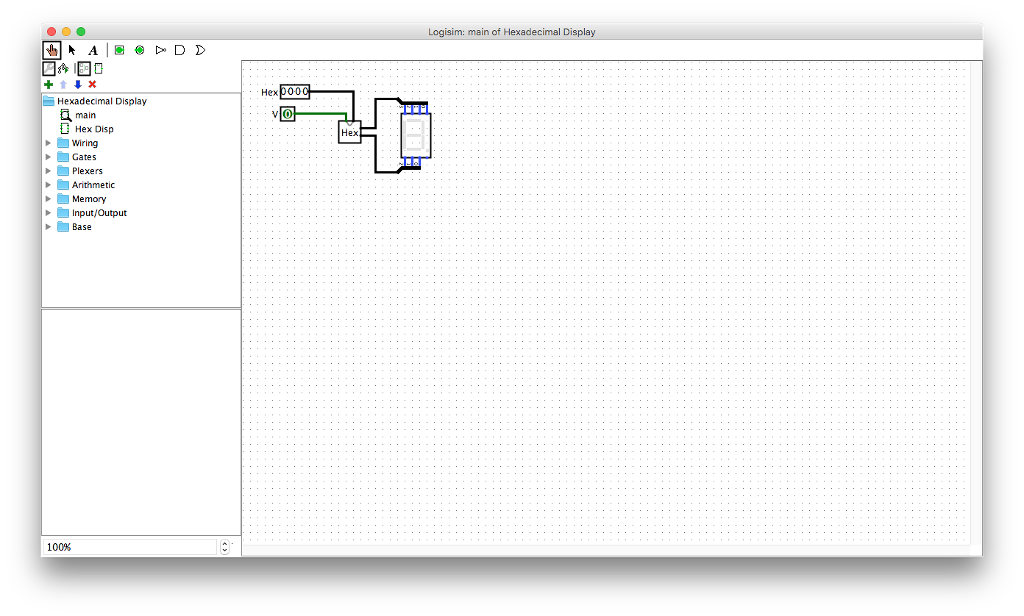Screen dimensions: 1024x616
Task: Expand the Memory folder
Action: coord(47,198)
